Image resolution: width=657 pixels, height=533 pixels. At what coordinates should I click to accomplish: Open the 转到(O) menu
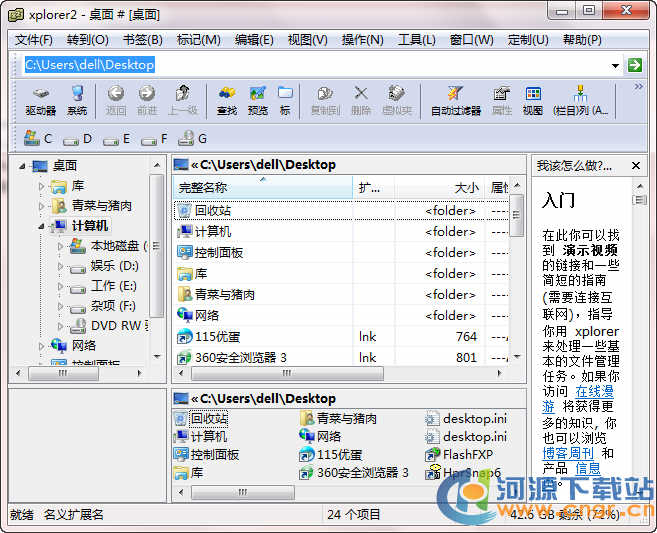[x=88, y=40]
